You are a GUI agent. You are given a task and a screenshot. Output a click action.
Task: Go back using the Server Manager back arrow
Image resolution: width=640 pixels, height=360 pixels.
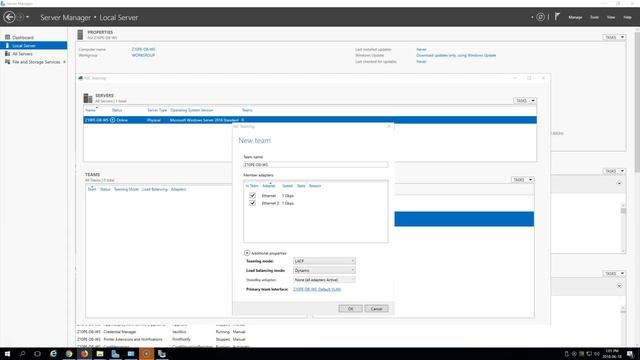(9, 17)
